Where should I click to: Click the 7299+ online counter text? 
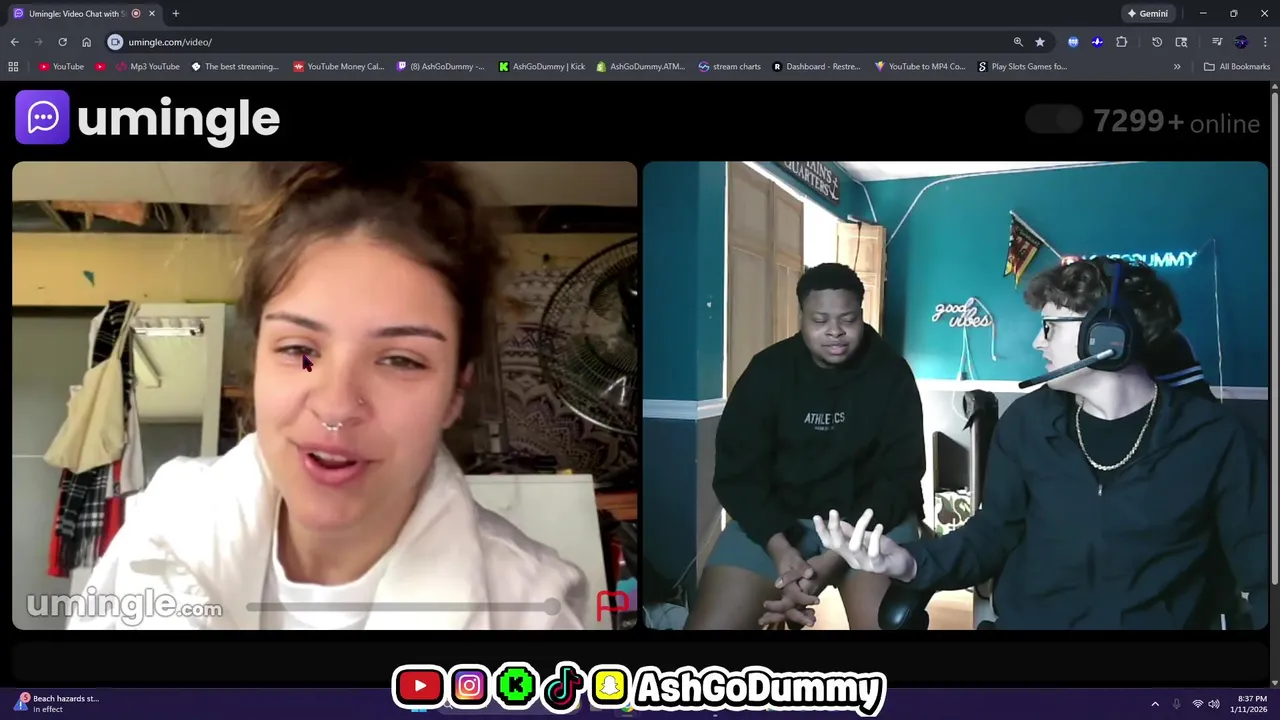pyautogui.click(x=1176, y=122)
